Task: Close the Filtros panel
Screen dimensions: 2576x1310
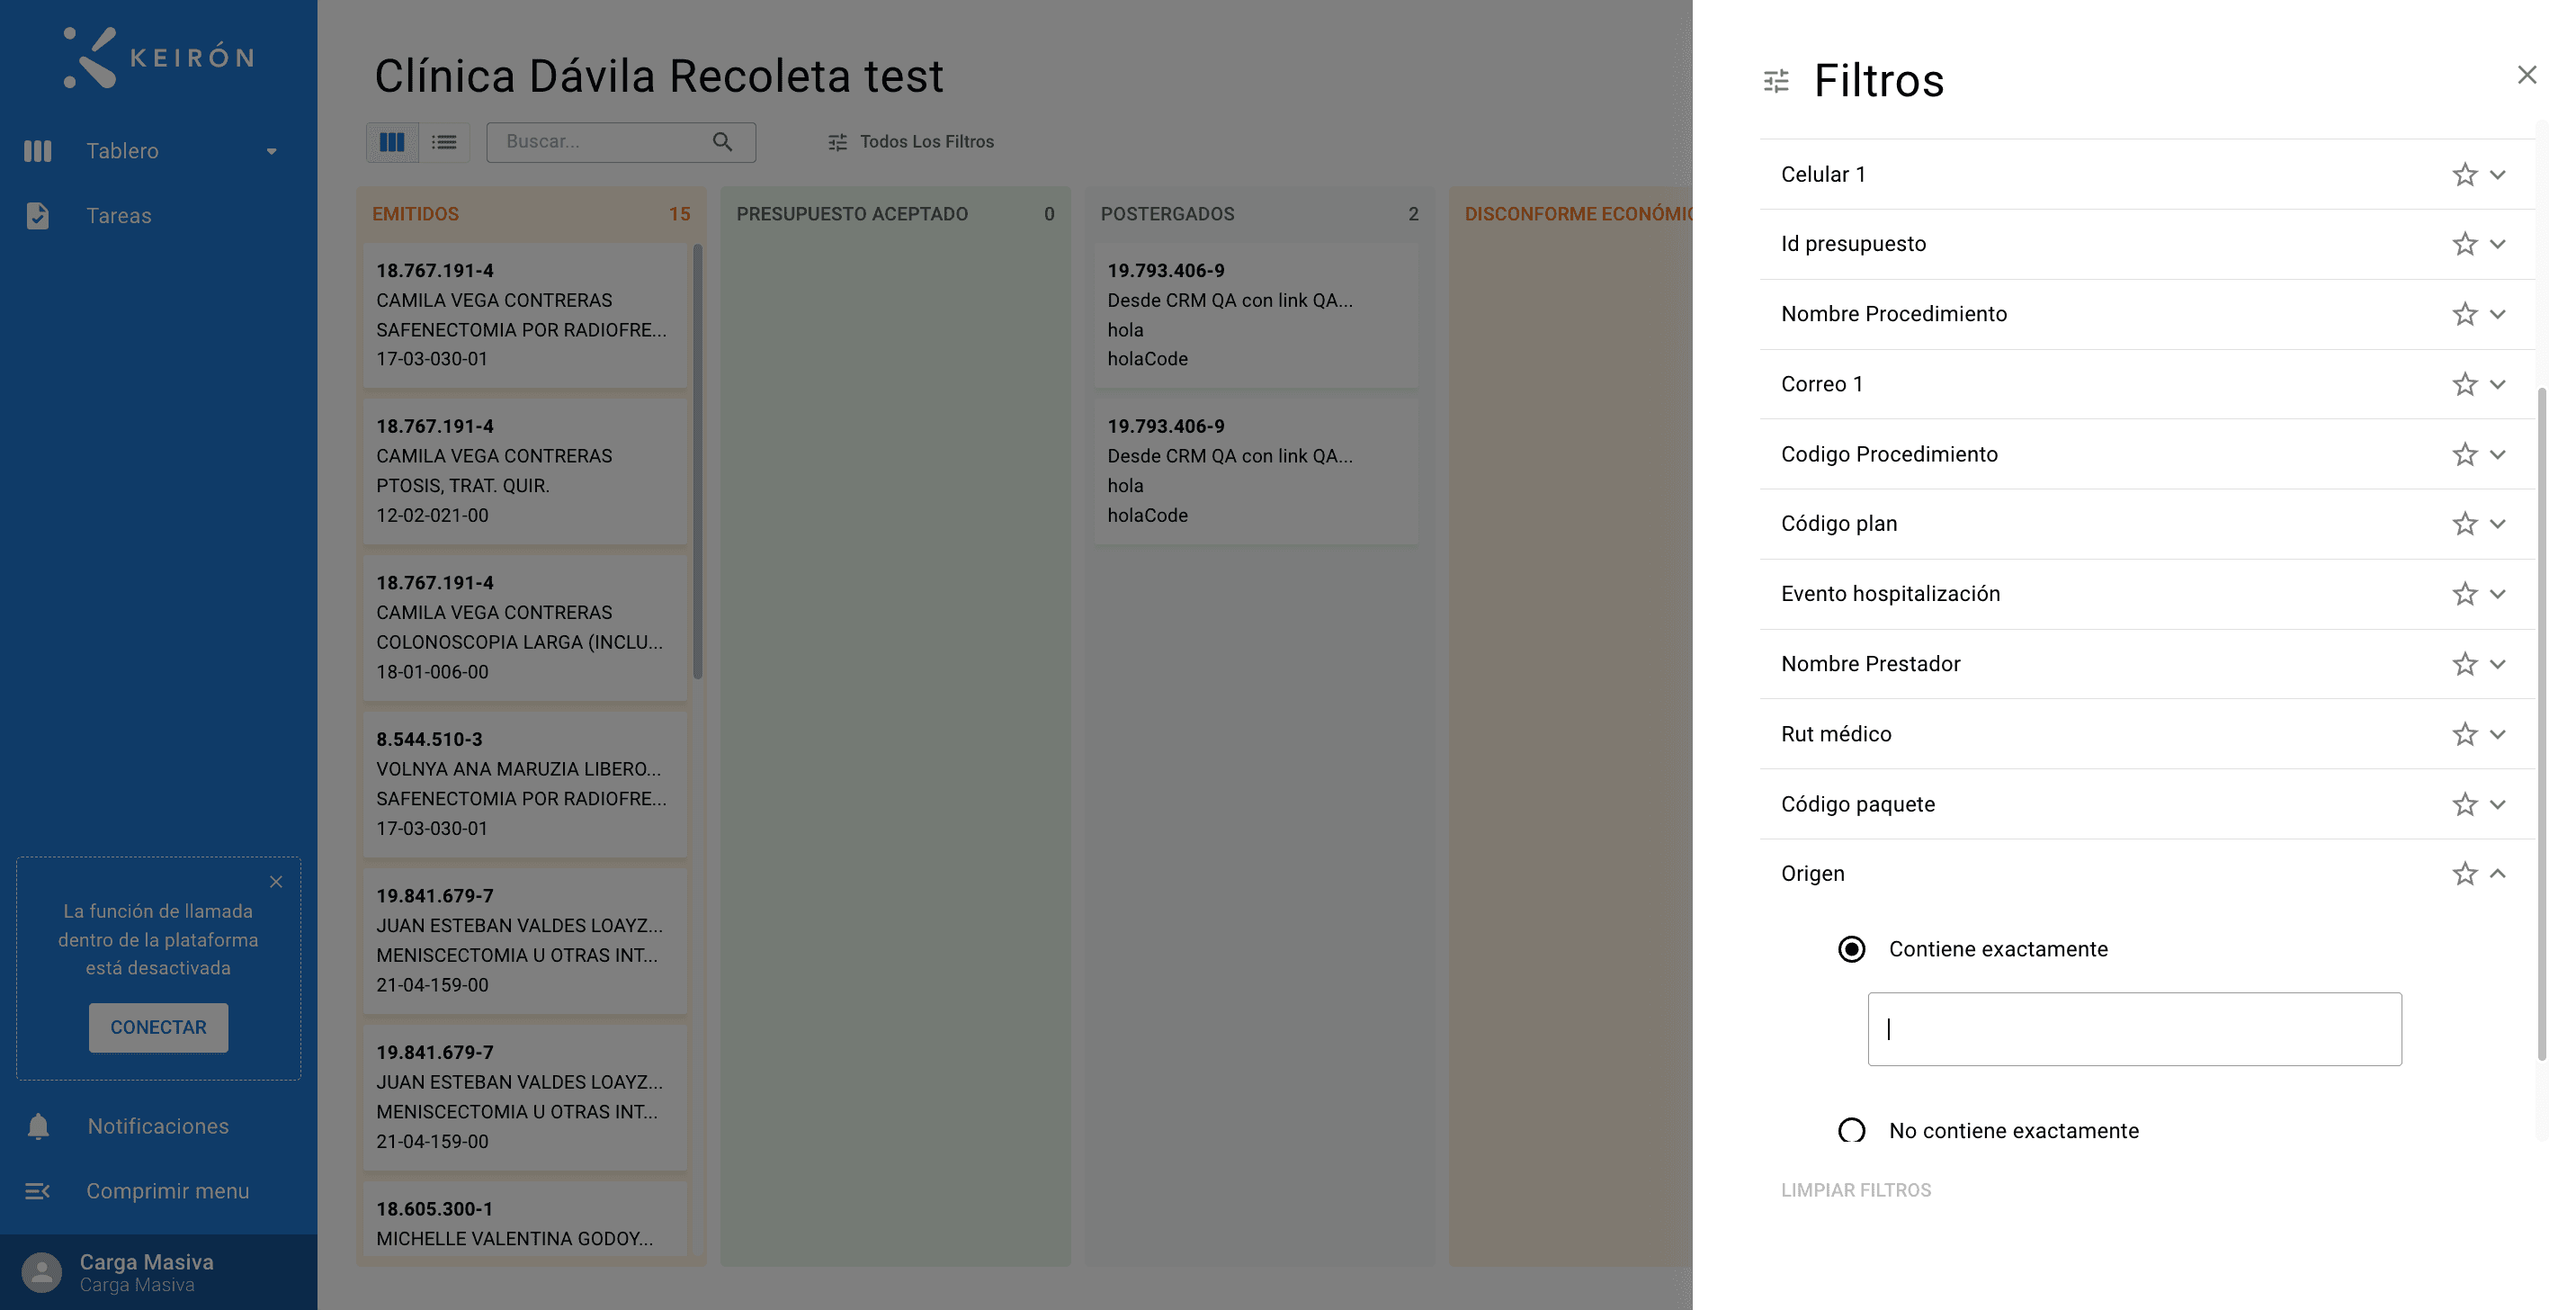Action: click(x=2527, y=75)
